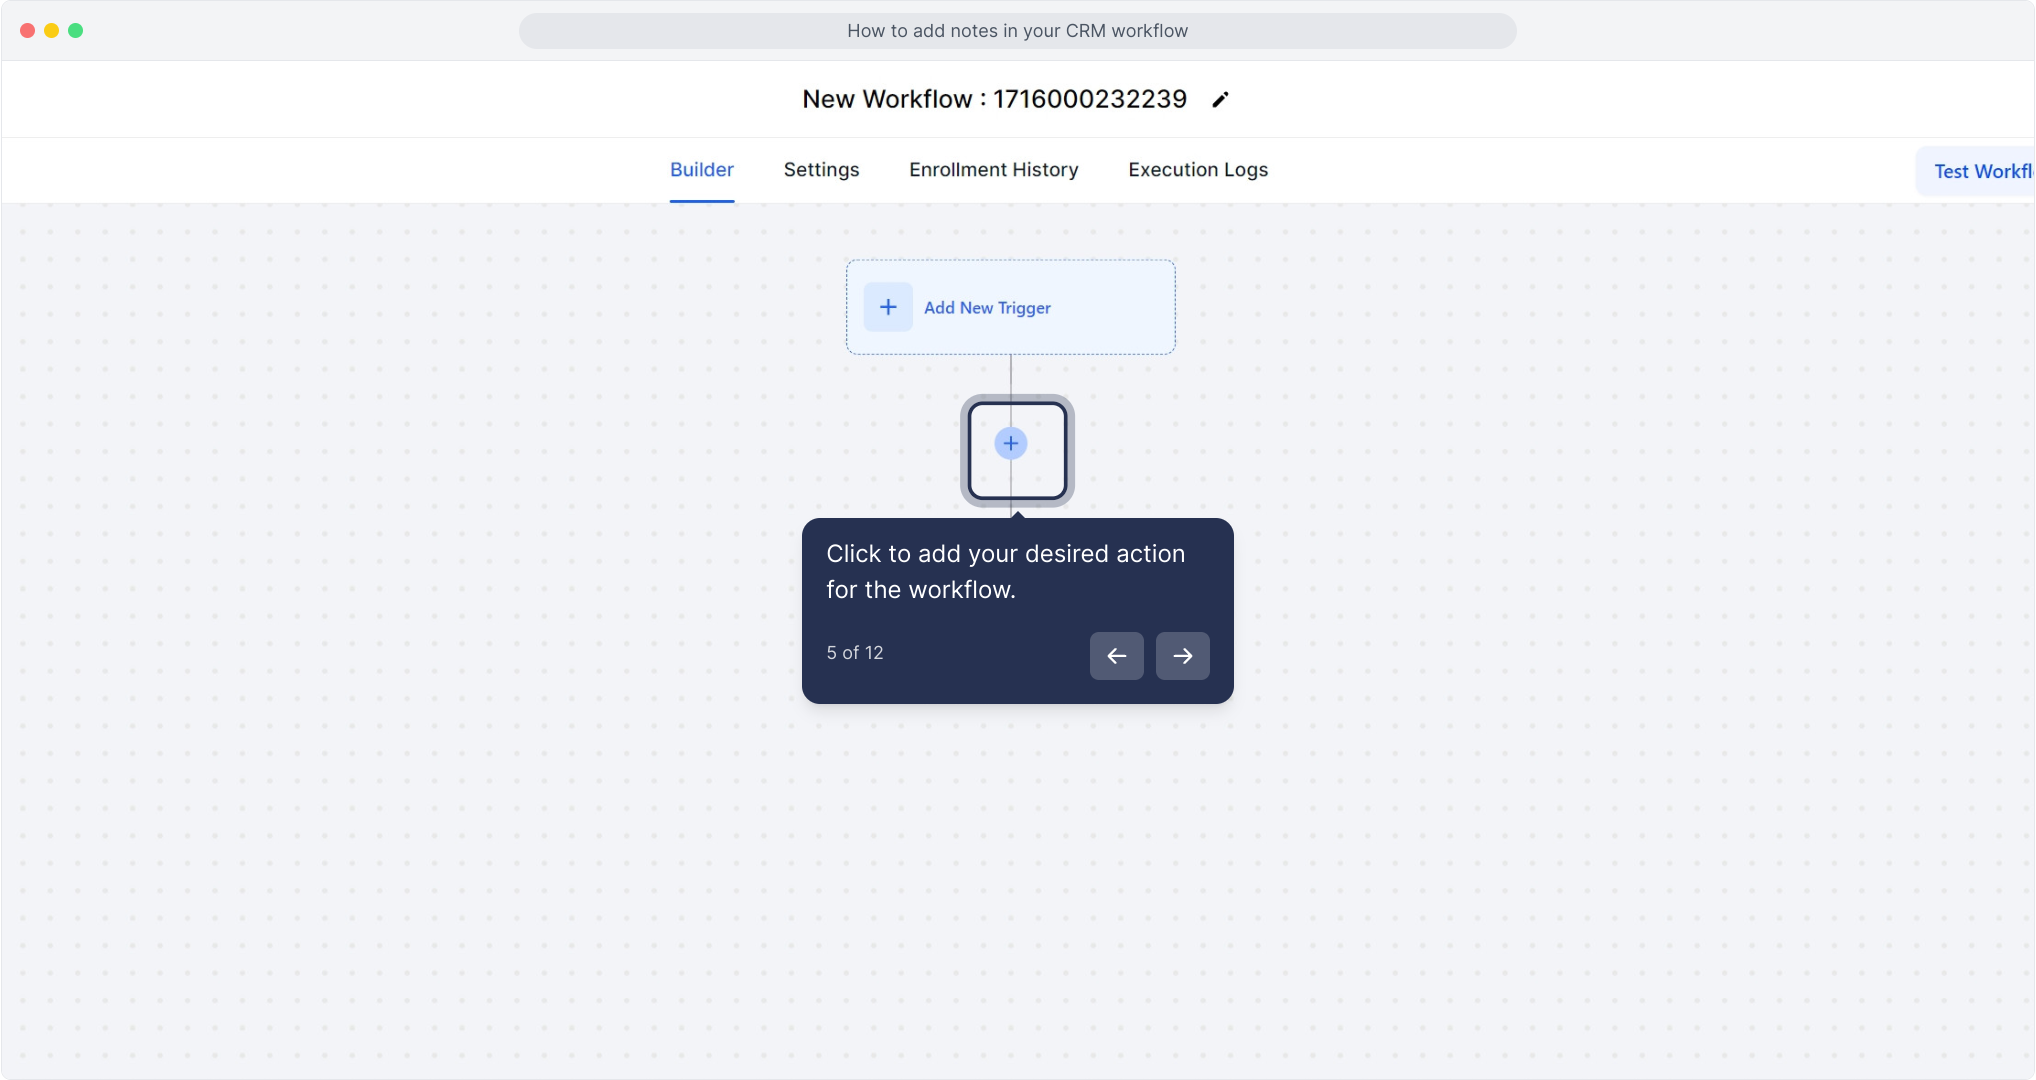The width and height of the screenshot is (2036, 1080).
Task: View the Execution Logs tab
Action: click(1198, 170)
